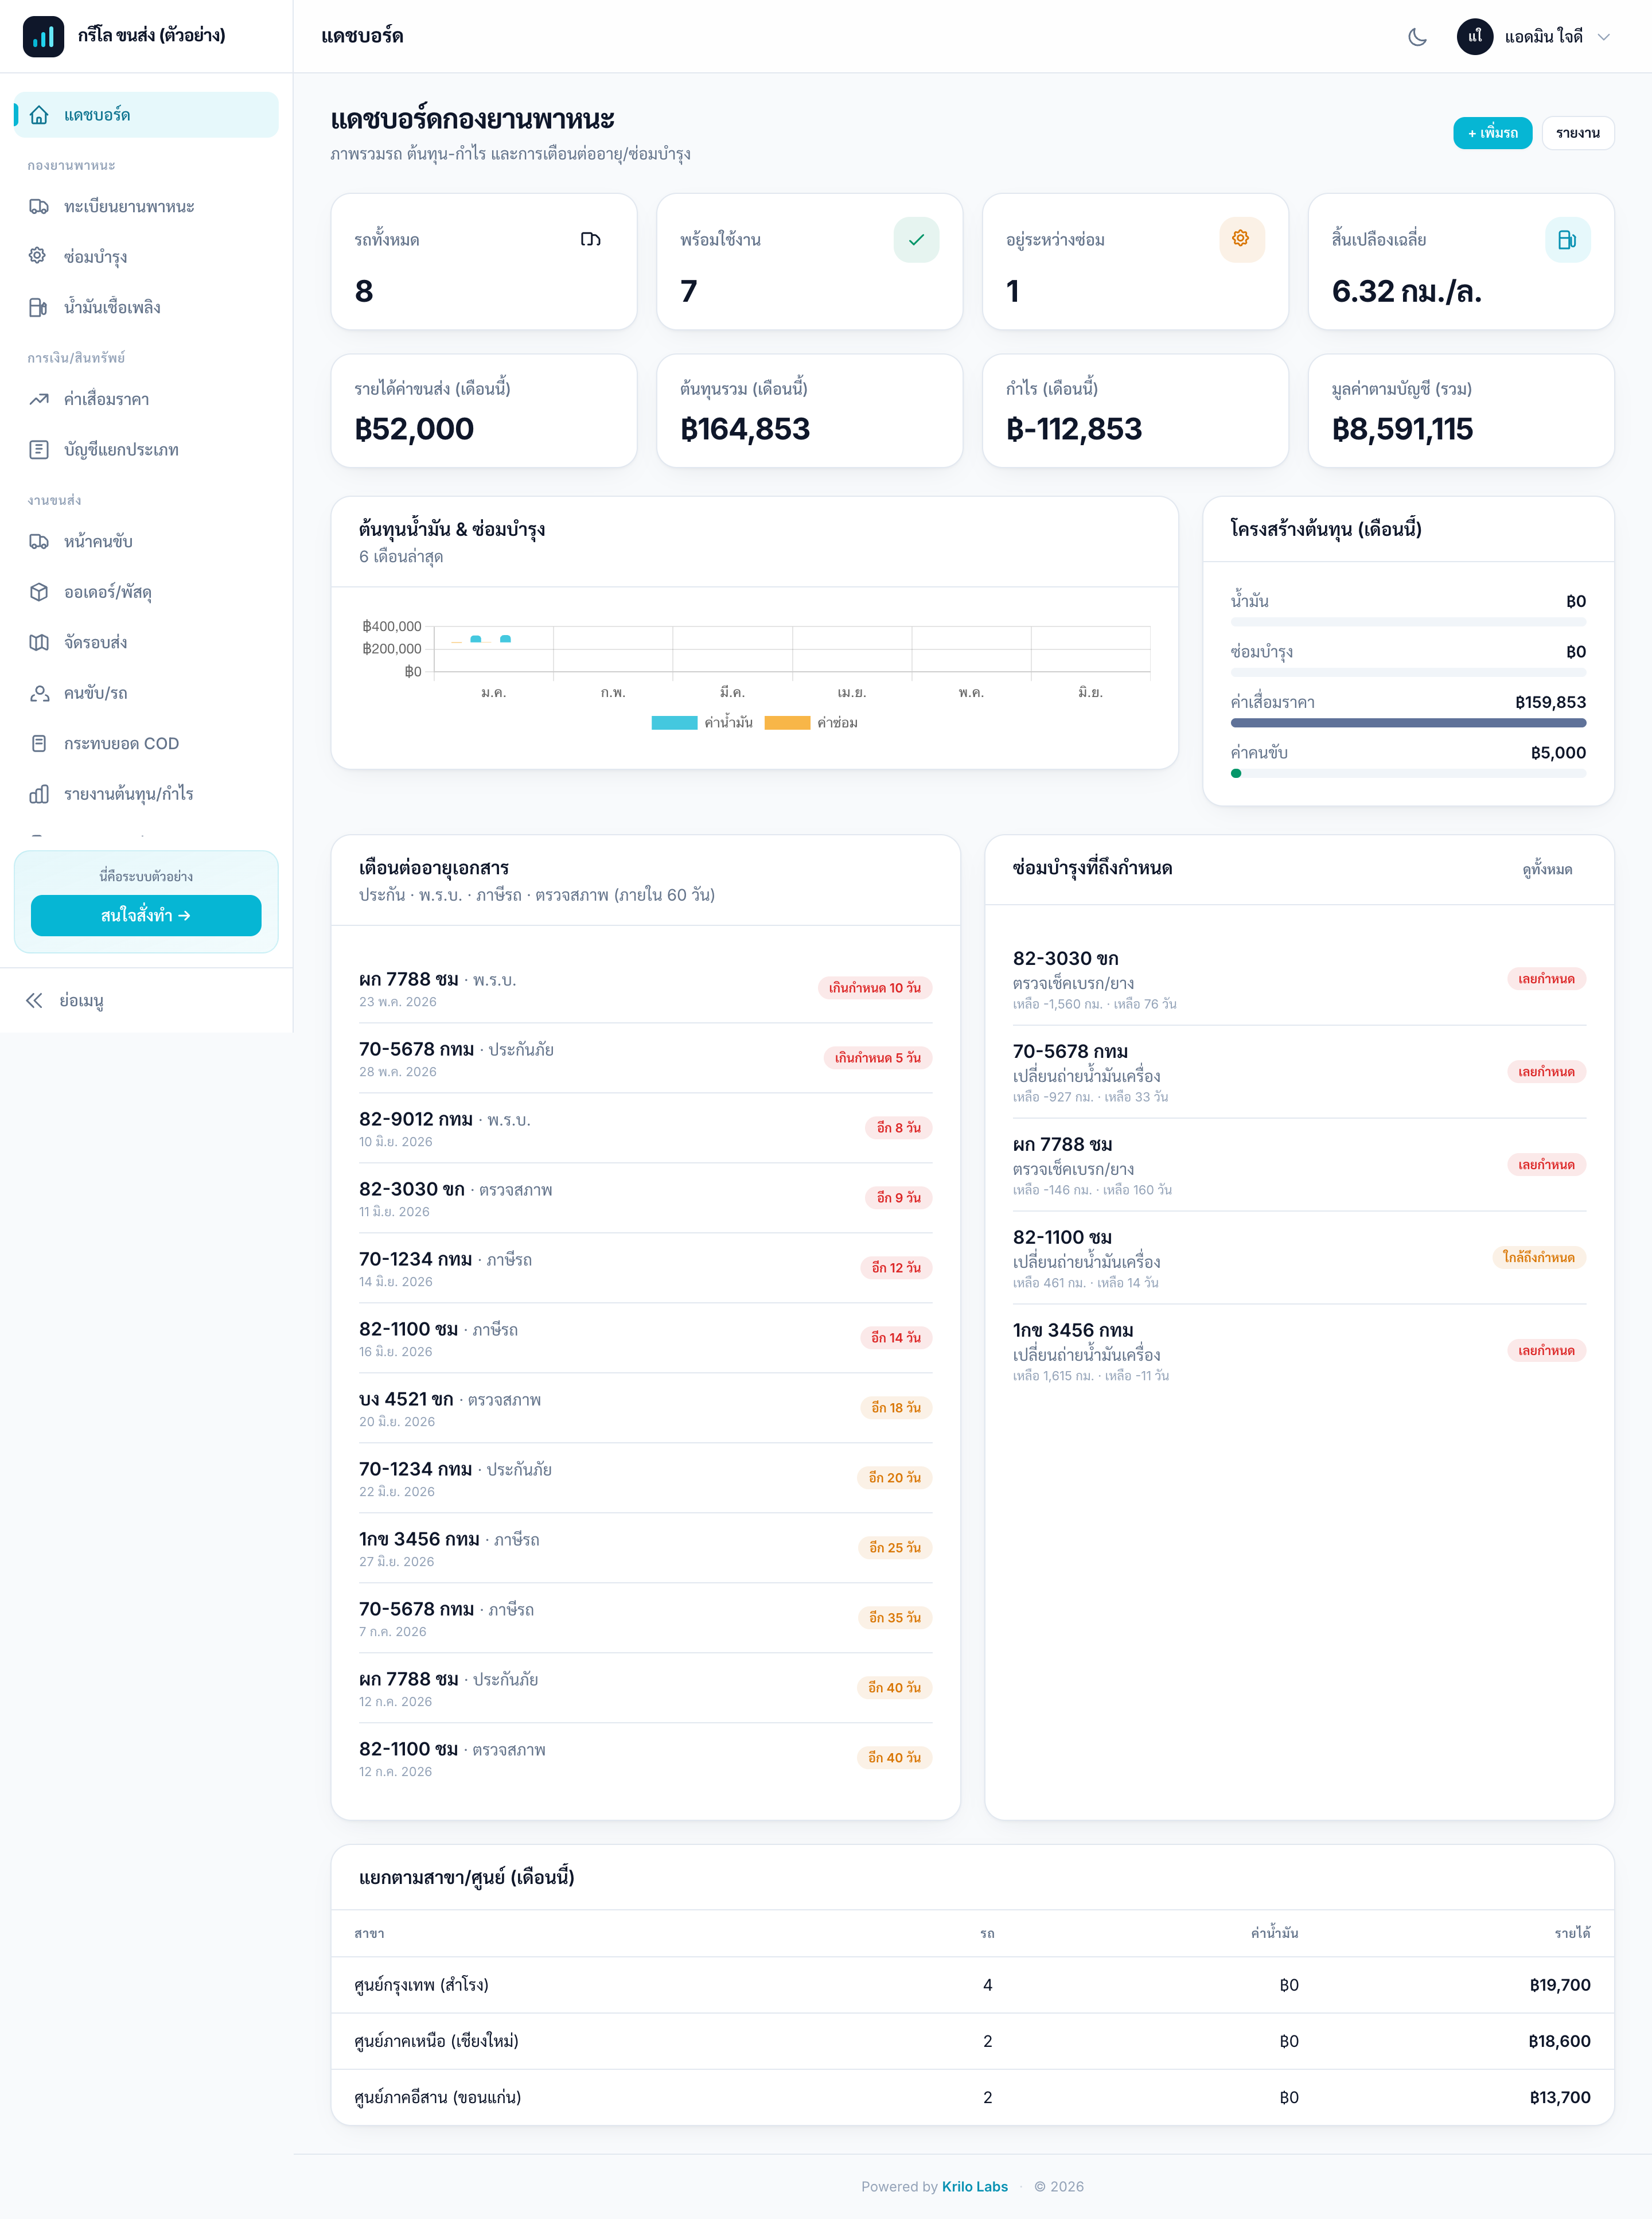Click the รายงานต้นทุน/กำไร chart icon
The height and width of the screenshot is (2219, 1652).
39,794
